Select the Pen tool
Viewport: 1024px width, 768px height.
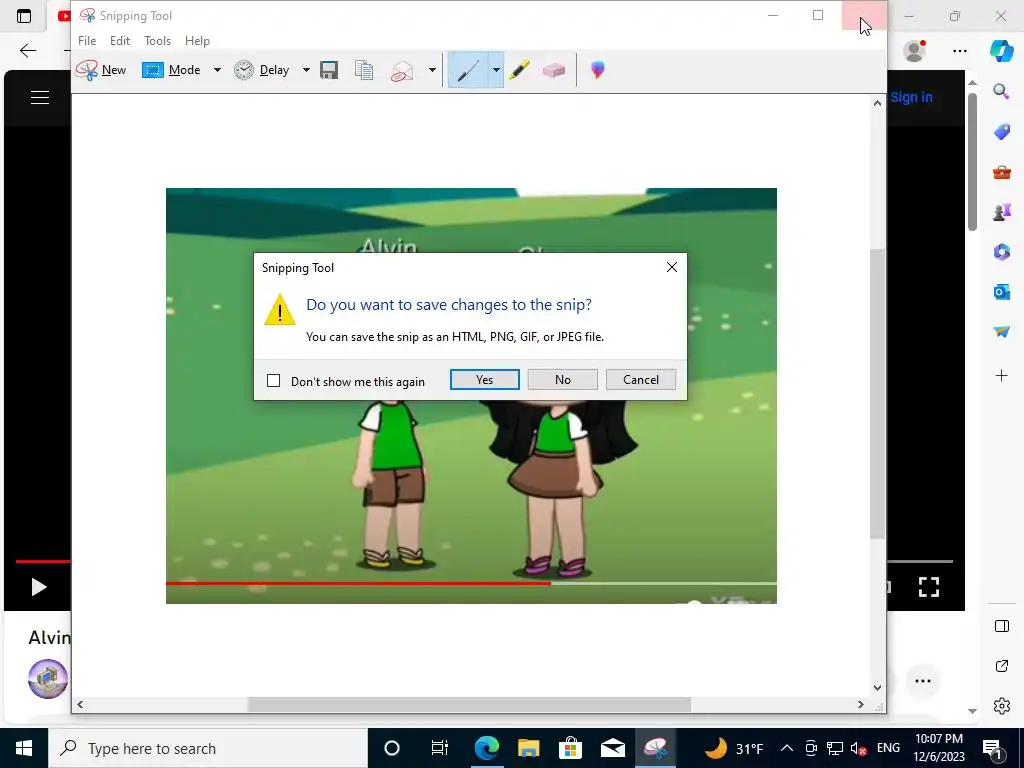468,70
